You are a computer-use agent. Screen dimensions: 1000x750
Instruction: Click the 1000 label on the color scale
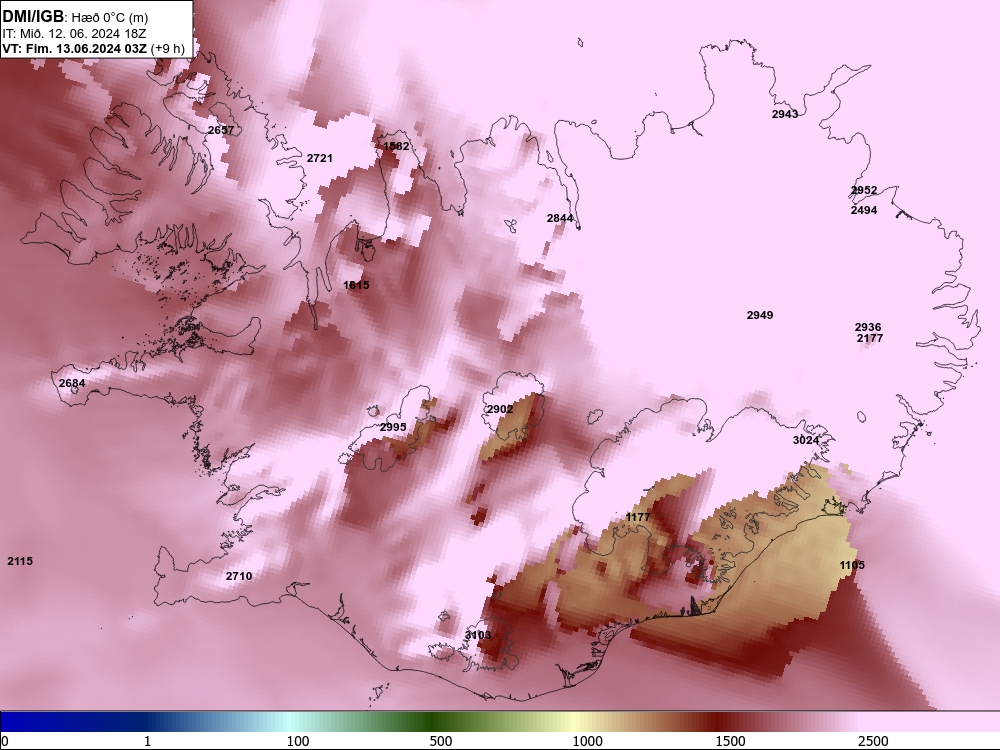(x=587, y=741)
